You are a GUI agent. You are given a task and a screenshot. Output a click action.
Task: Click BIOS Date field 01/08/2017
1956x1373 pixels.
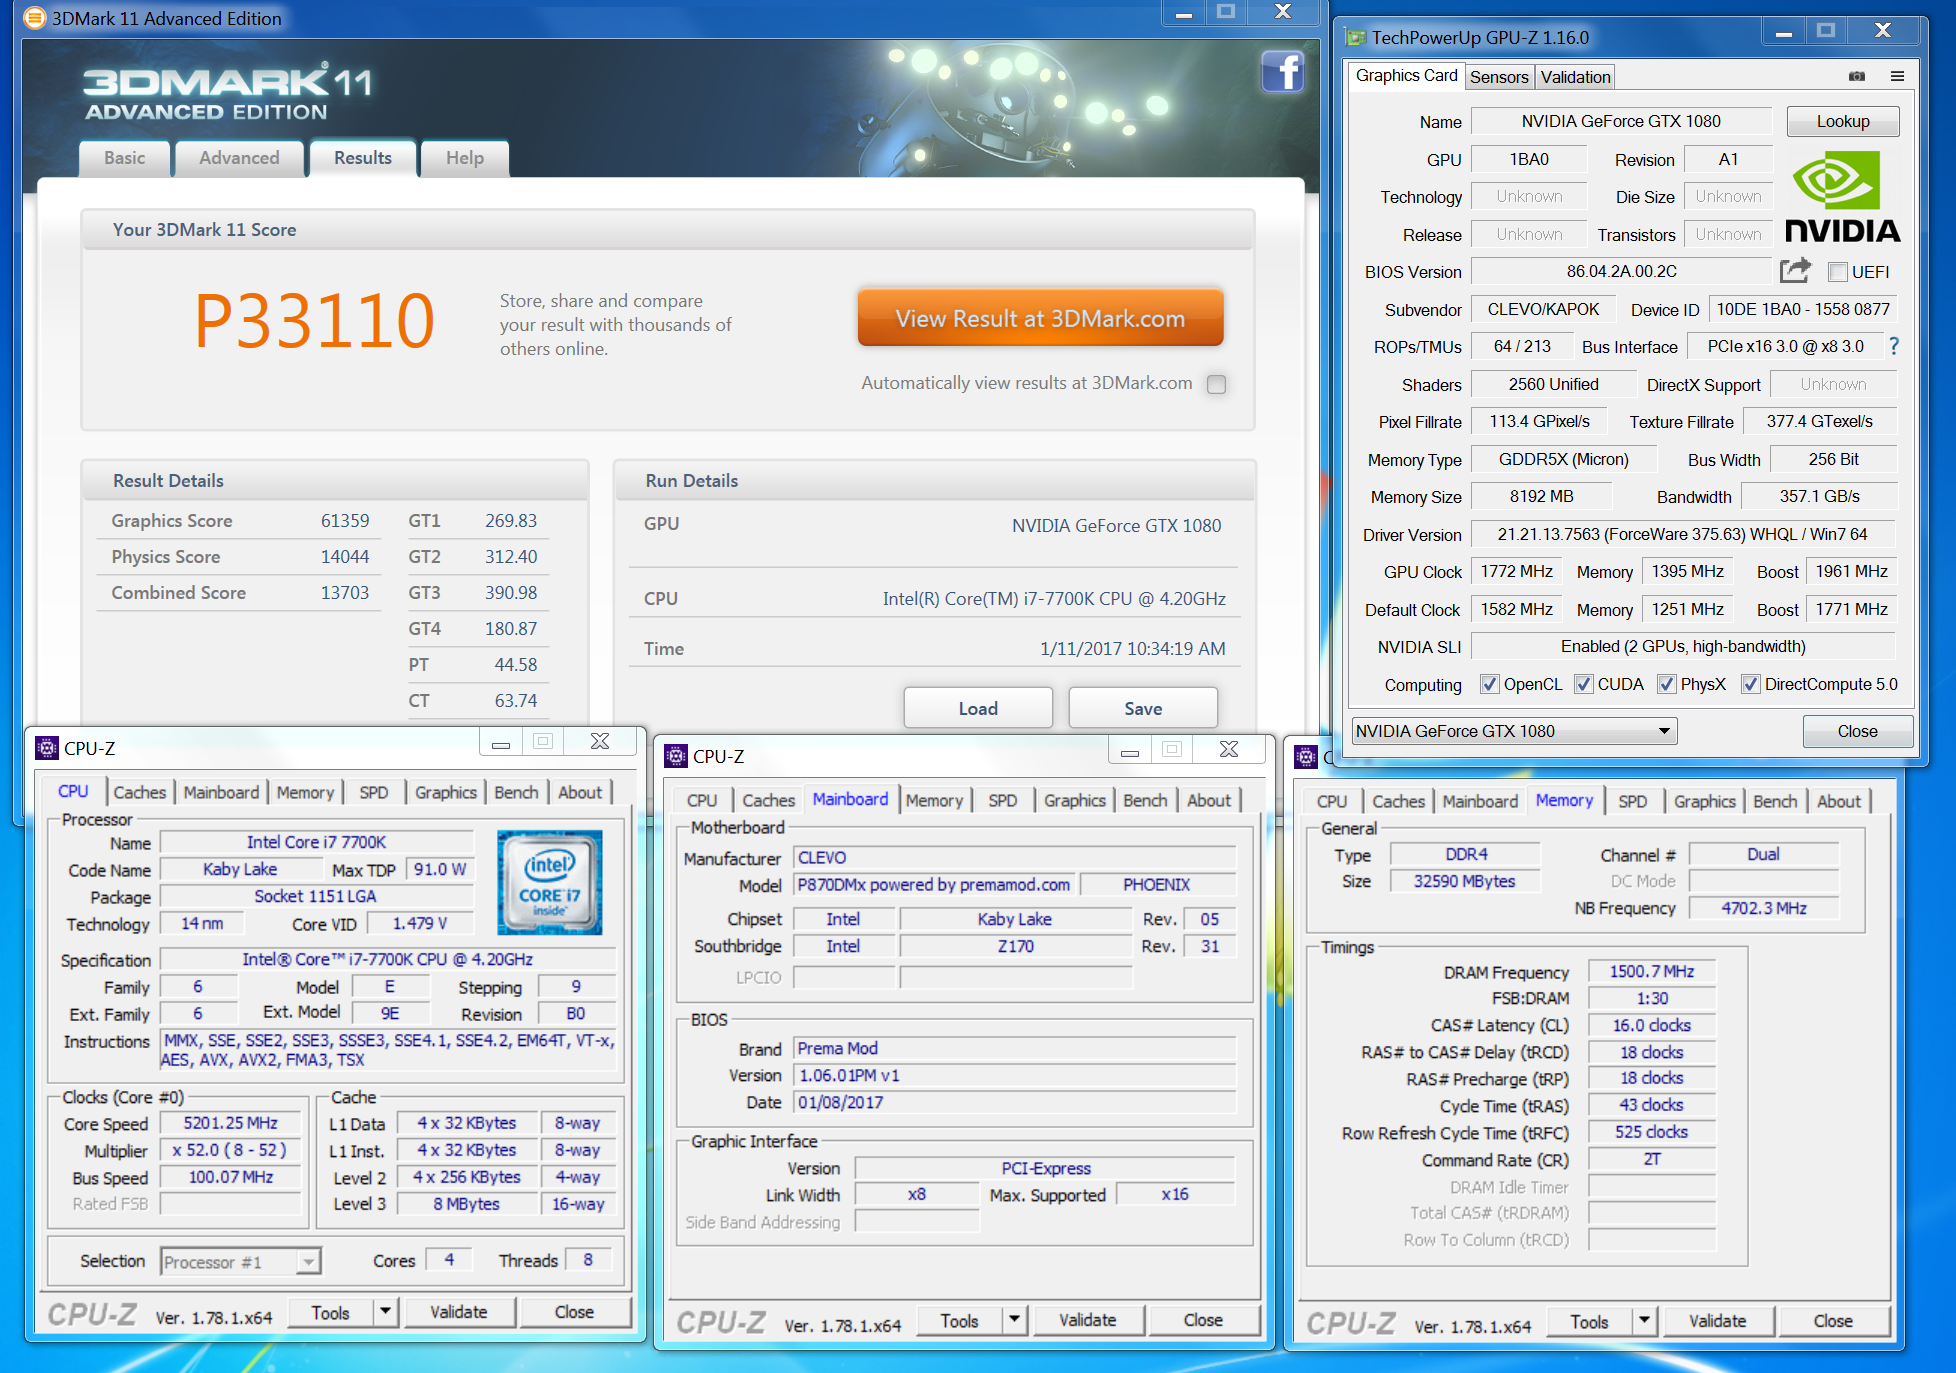tap(1015, 1102)
